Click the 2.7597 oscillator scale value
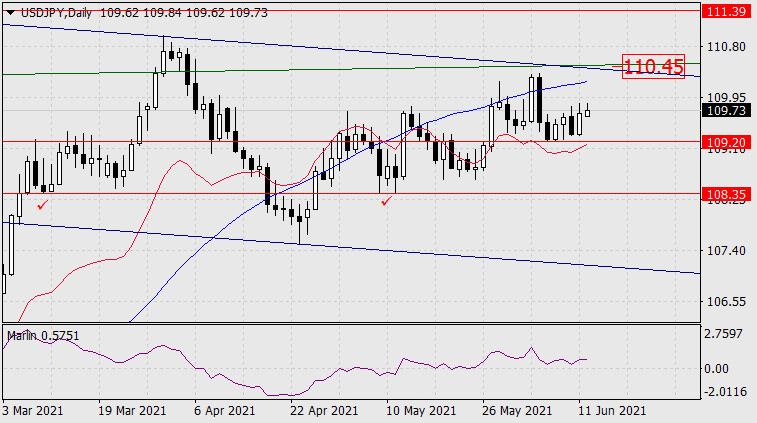This screenshot has width=757, height=423. (723, 334)
